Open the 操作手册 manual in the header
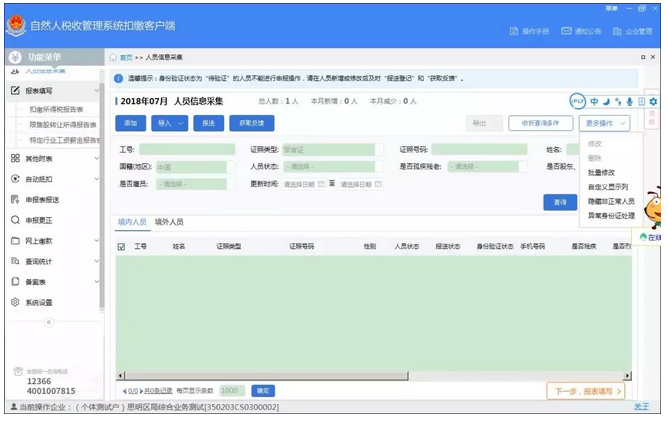 tap(529, 31)
